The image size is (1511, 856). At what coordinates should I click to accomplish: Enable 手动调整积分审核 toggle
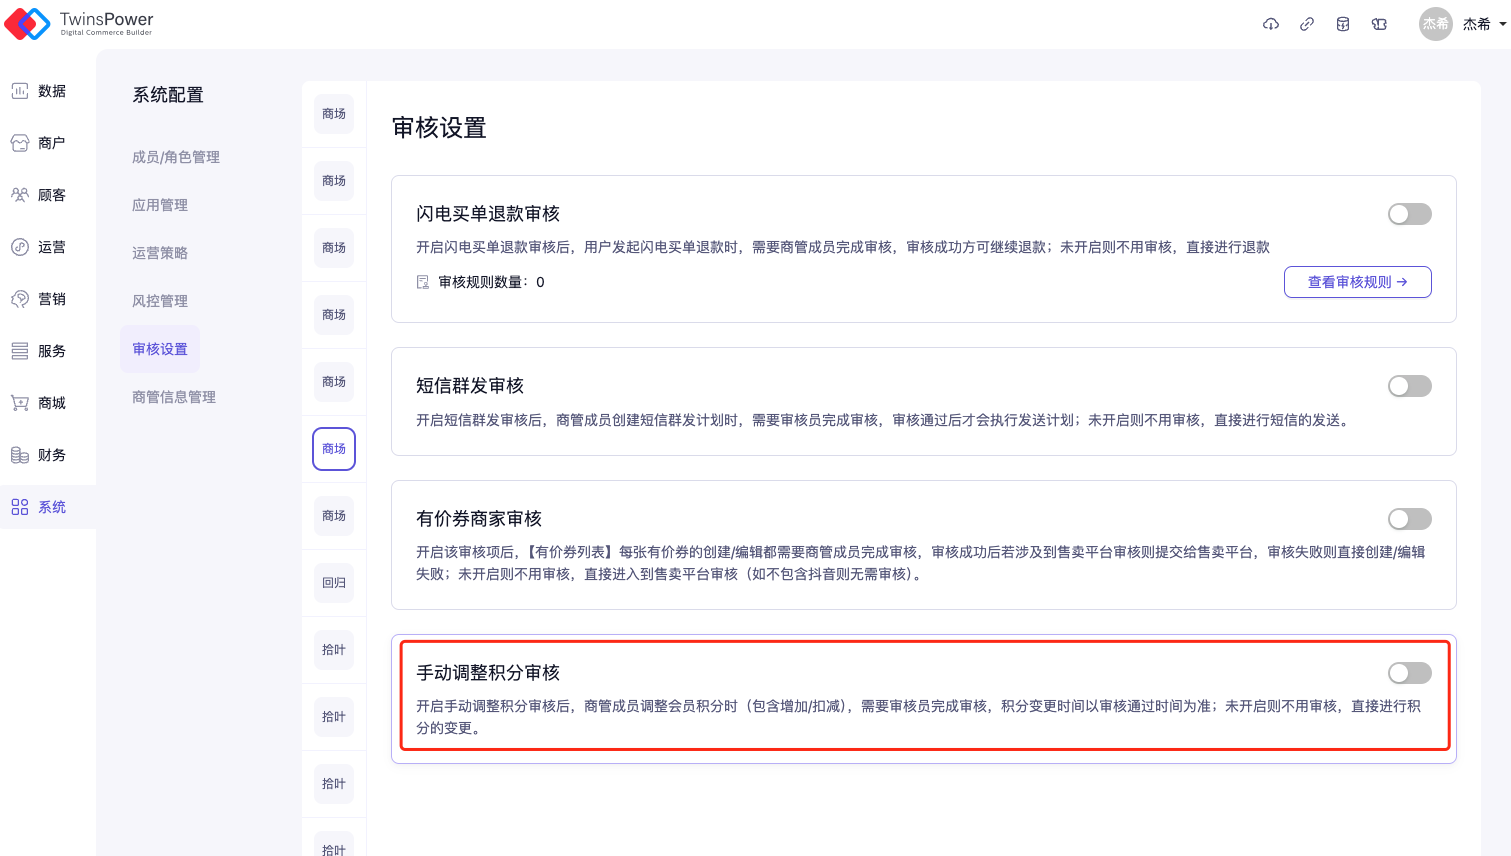pos(1409,673)
